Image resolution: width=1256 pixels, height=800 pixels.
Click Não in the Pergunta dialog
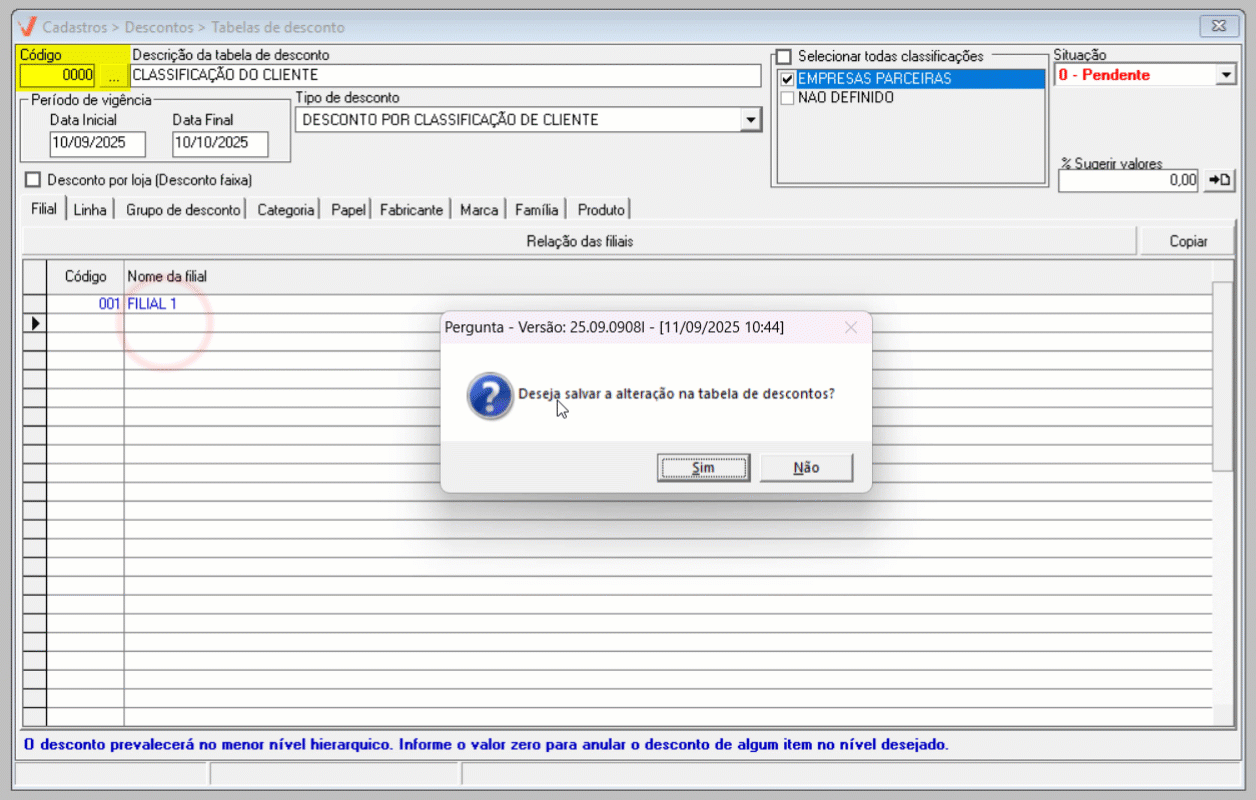[806, 467]
